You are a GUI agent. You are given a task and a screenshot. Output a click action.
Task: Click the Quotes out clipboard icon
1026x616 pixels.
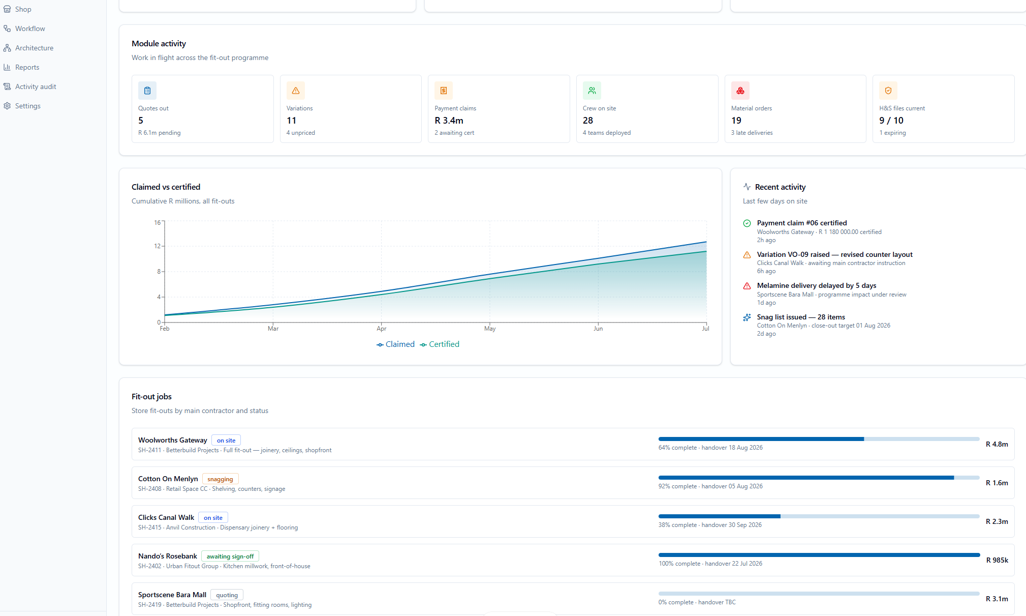coord(147,90)
